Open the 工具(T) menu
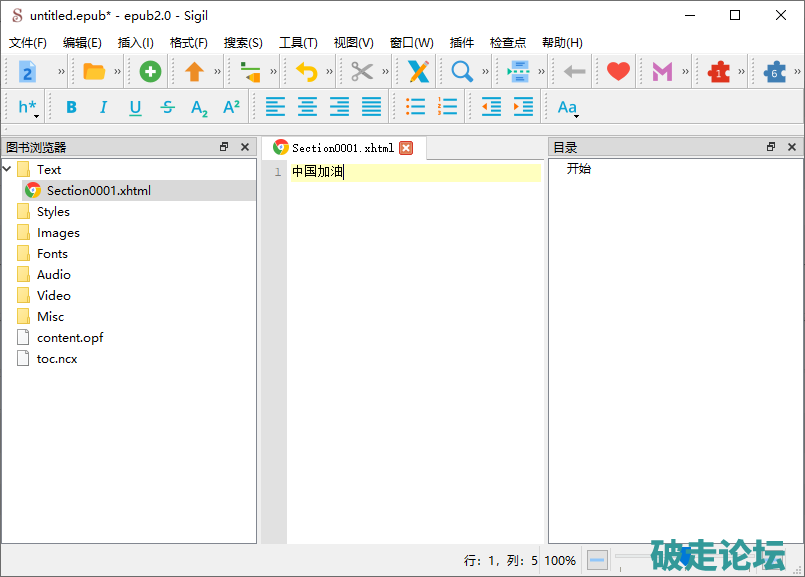 tap(297, 43)
